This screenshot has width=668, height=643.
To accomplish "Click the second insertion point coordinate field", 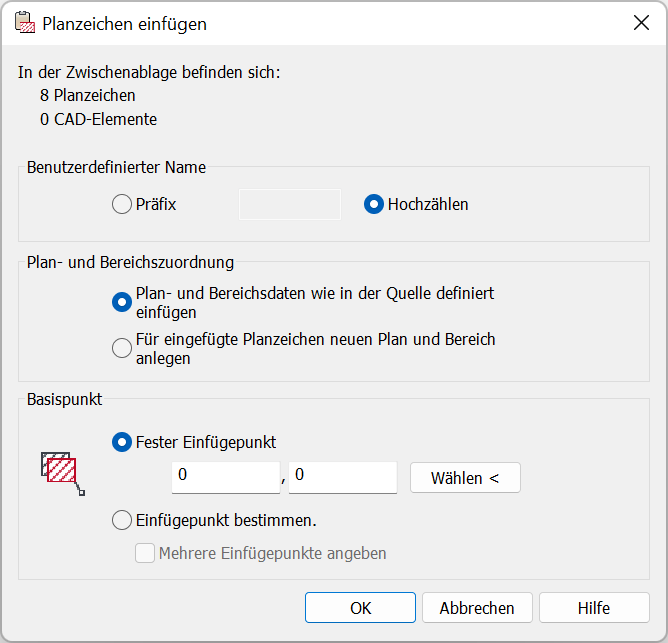I will pos(343,477).
